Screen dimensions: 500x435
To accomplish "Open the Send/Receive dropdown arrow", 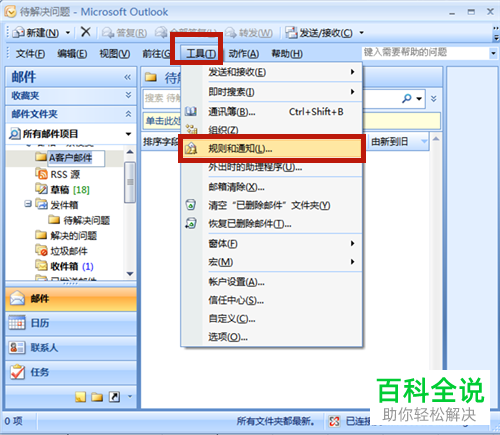I will tap(361, 33).
